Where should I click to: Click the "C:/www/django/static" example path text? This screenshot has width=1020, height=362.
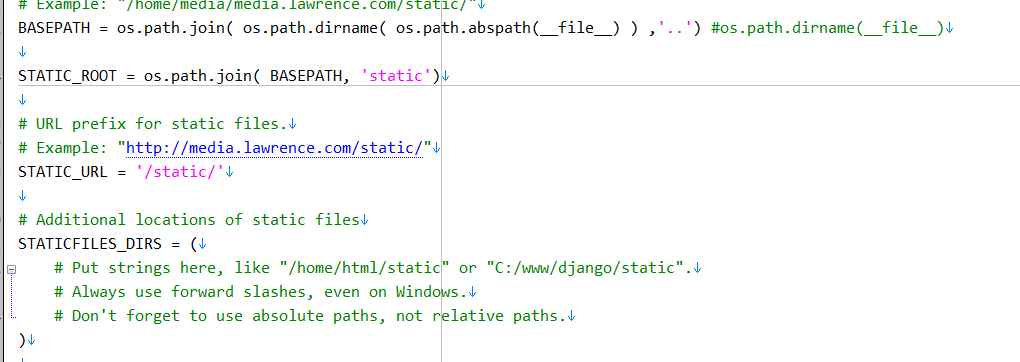pos(585,268)
